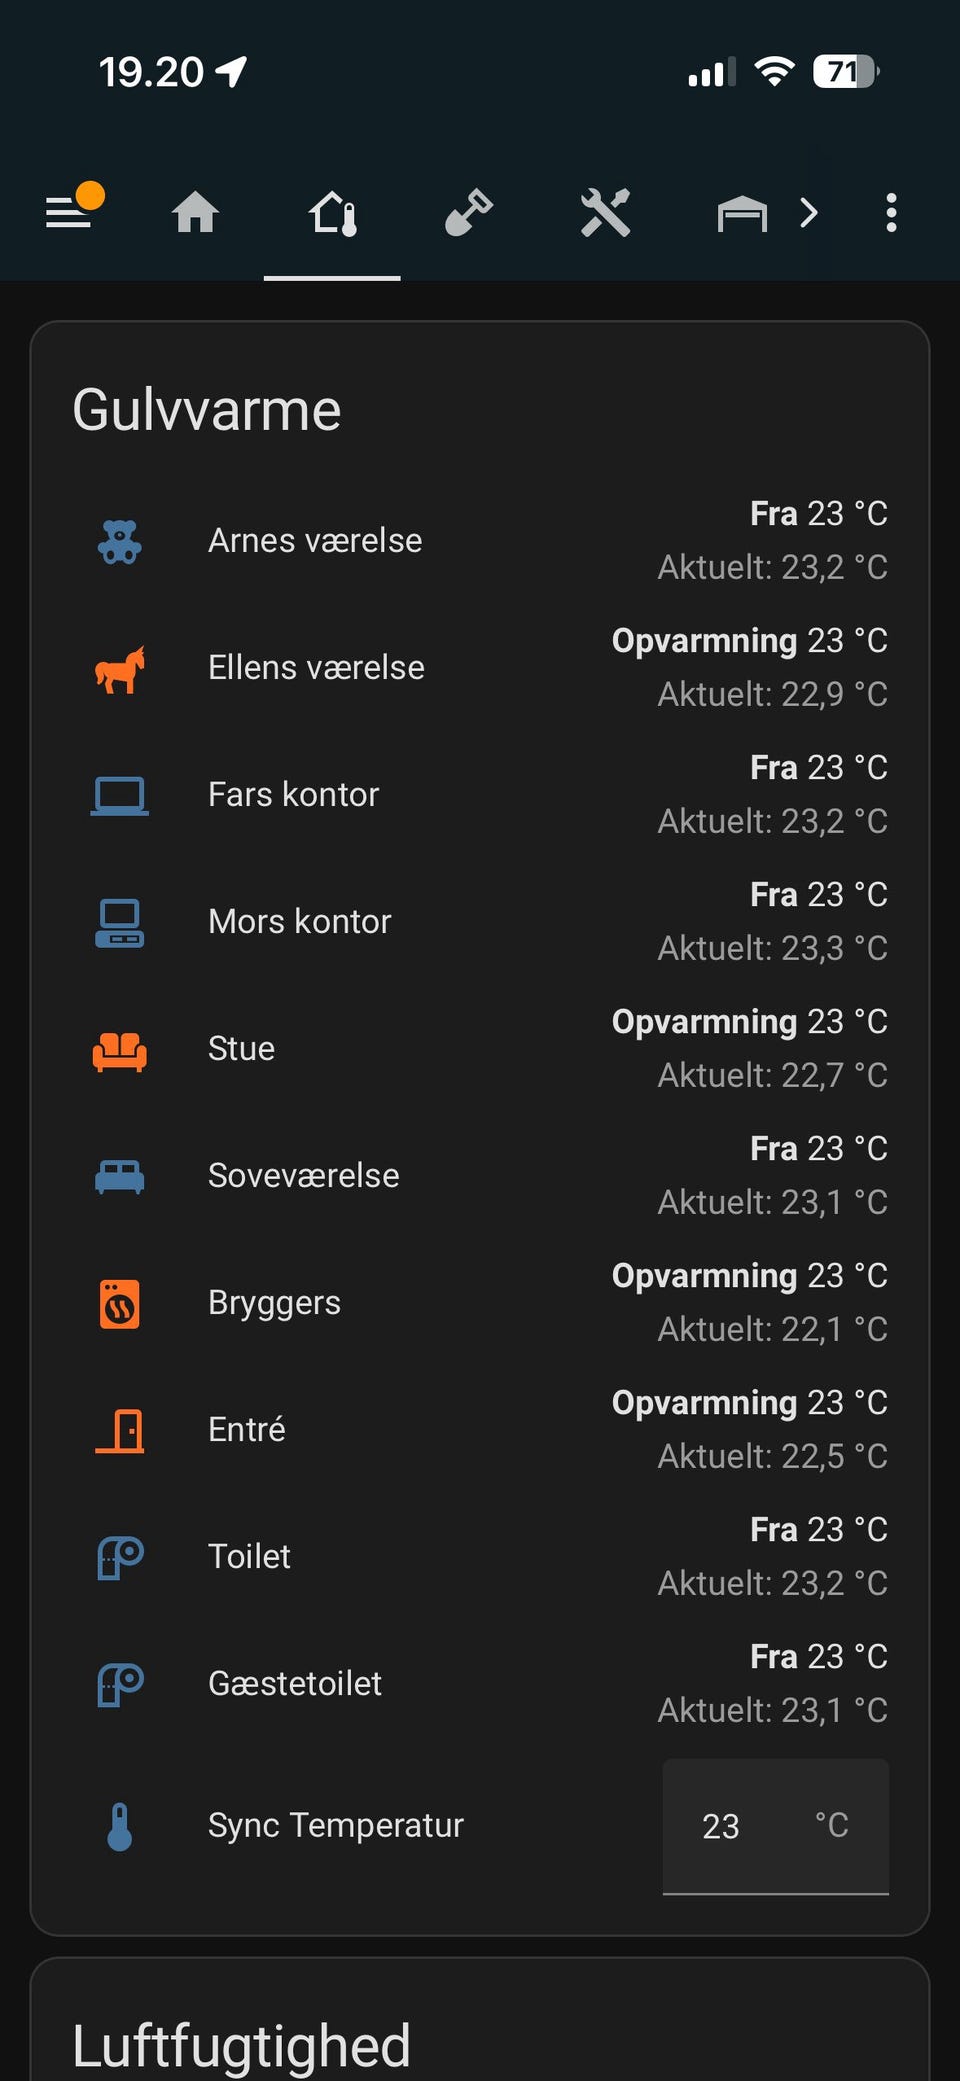The height and width of the screenshot is (2081, 960).
Task: Tap the teddy bear icon for Arnes værelse
Action: coord(120,541)
